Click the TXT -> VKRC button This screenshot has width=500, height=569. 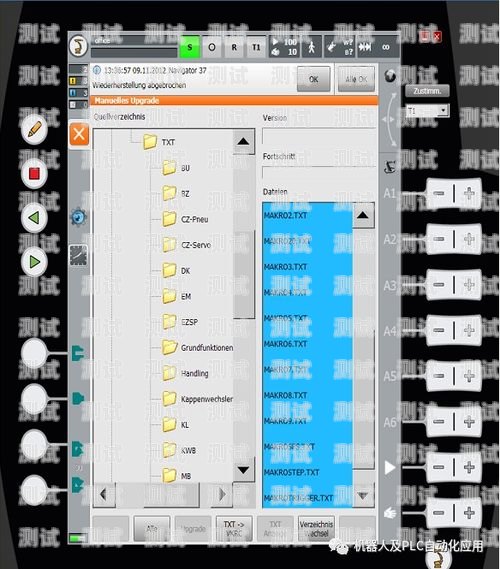(234, 528)
